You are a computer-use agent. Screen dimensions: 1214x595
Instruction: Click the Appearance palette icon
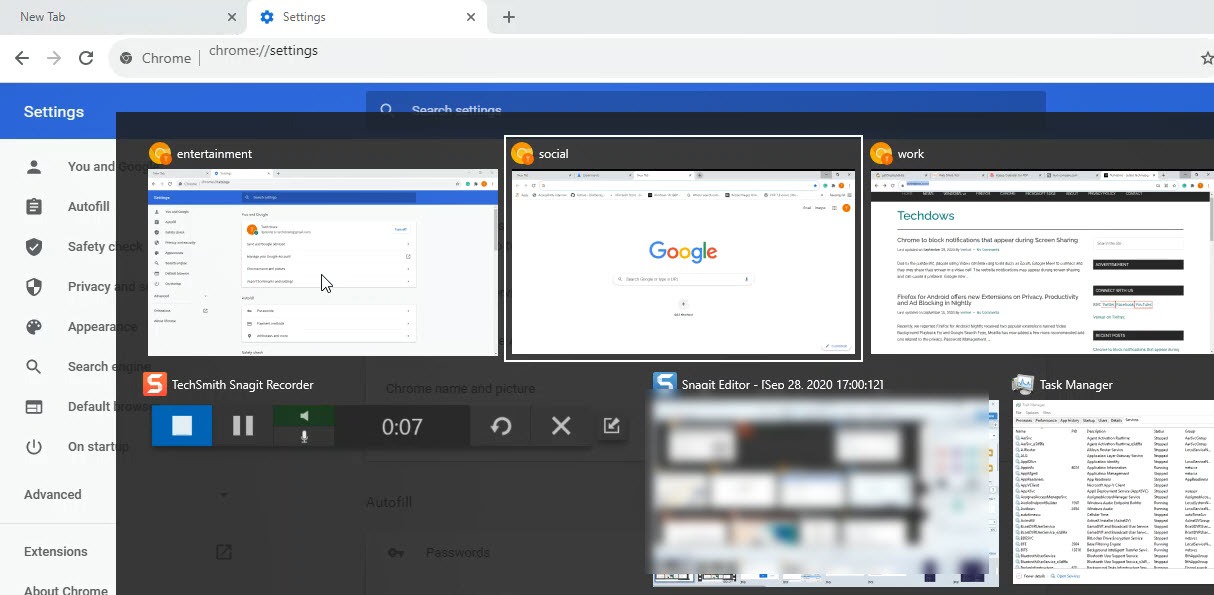[34, 326]
